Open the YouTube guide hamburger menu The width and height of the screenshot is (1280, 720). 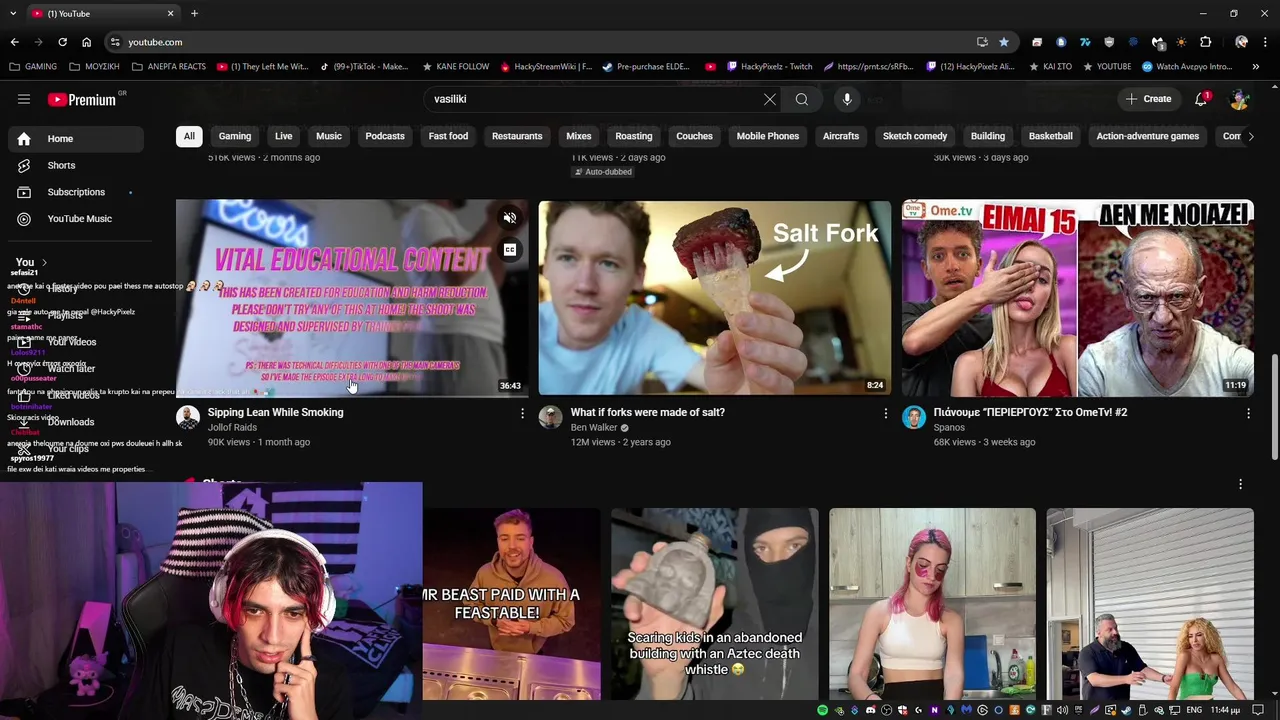point(24,99)
